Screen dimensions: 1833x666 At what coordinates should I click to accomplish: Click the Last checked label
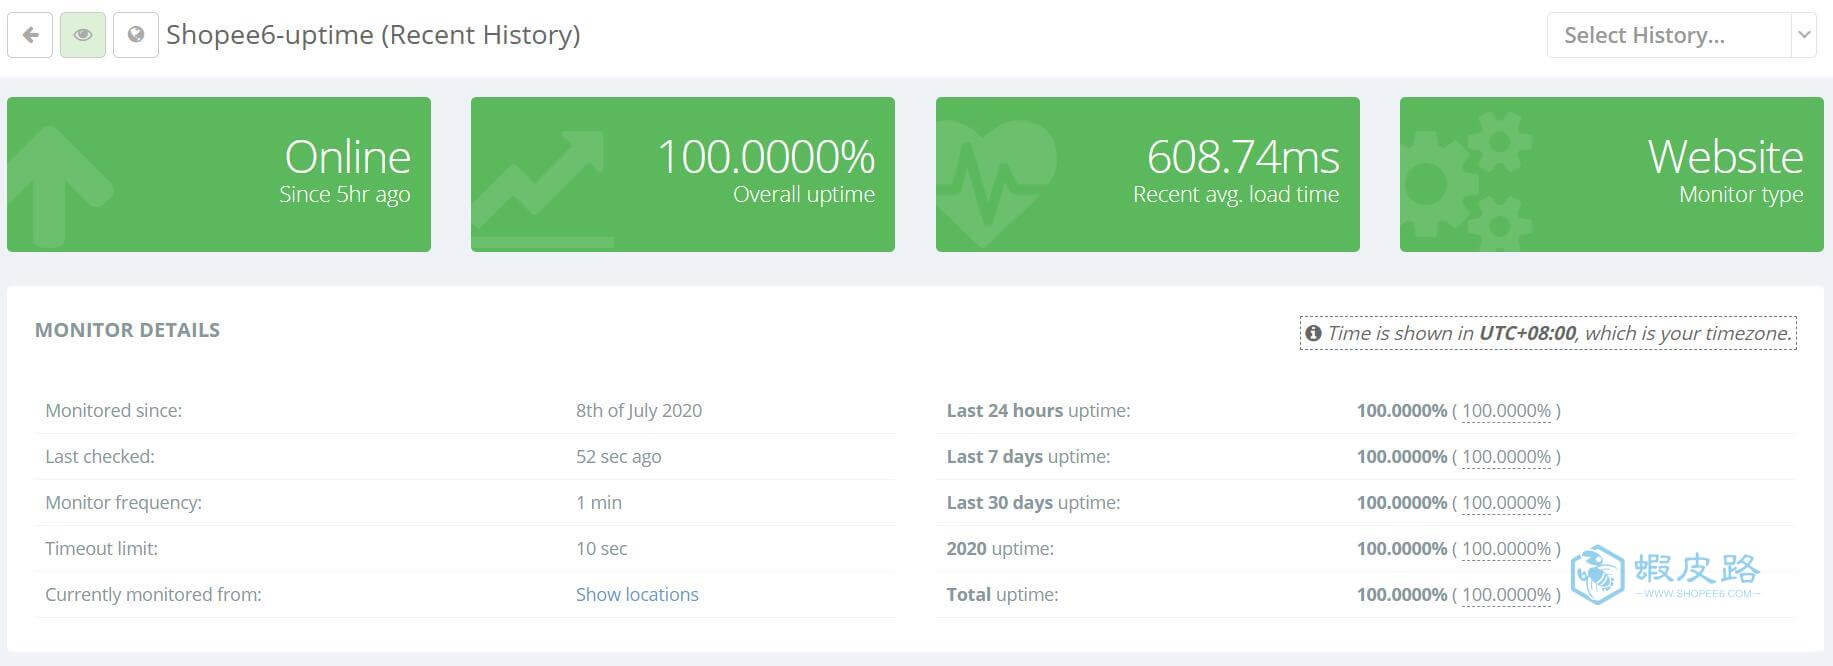pyautogui.click(x=100, y=456)
